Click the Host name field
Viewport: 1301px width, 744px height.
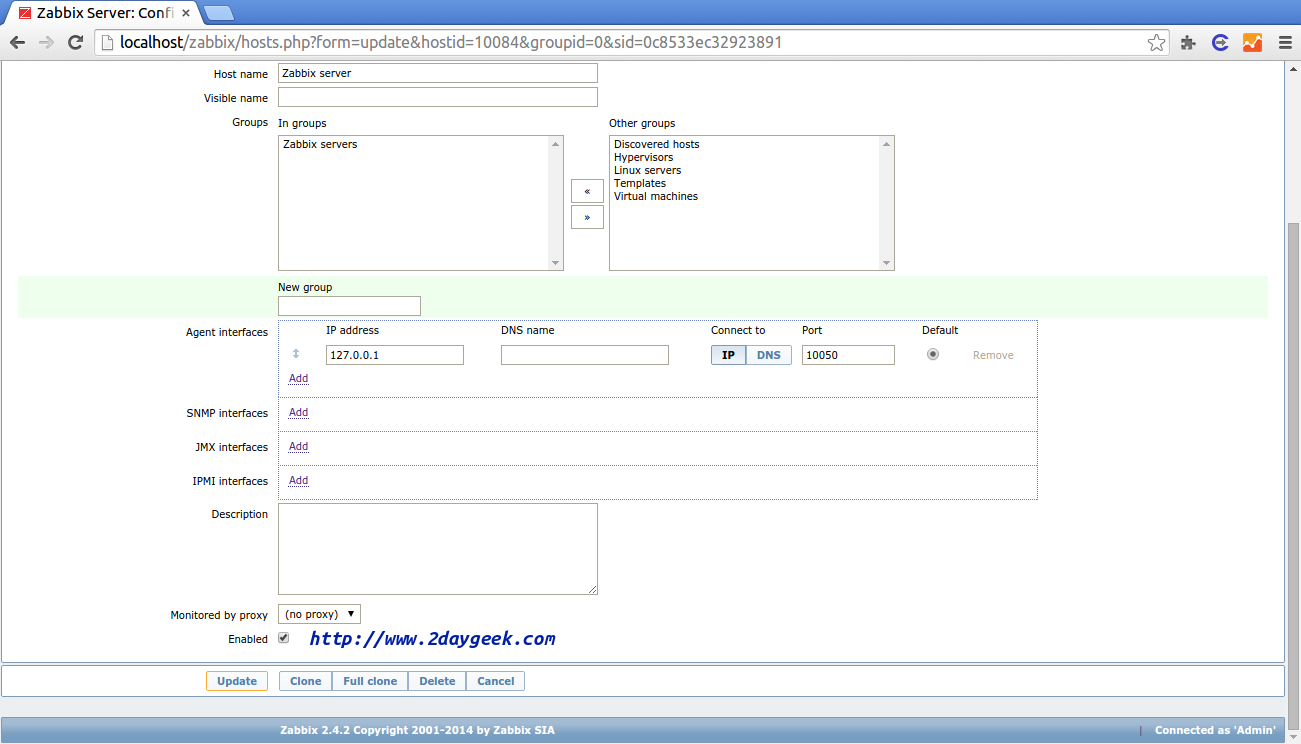(438, 73)
